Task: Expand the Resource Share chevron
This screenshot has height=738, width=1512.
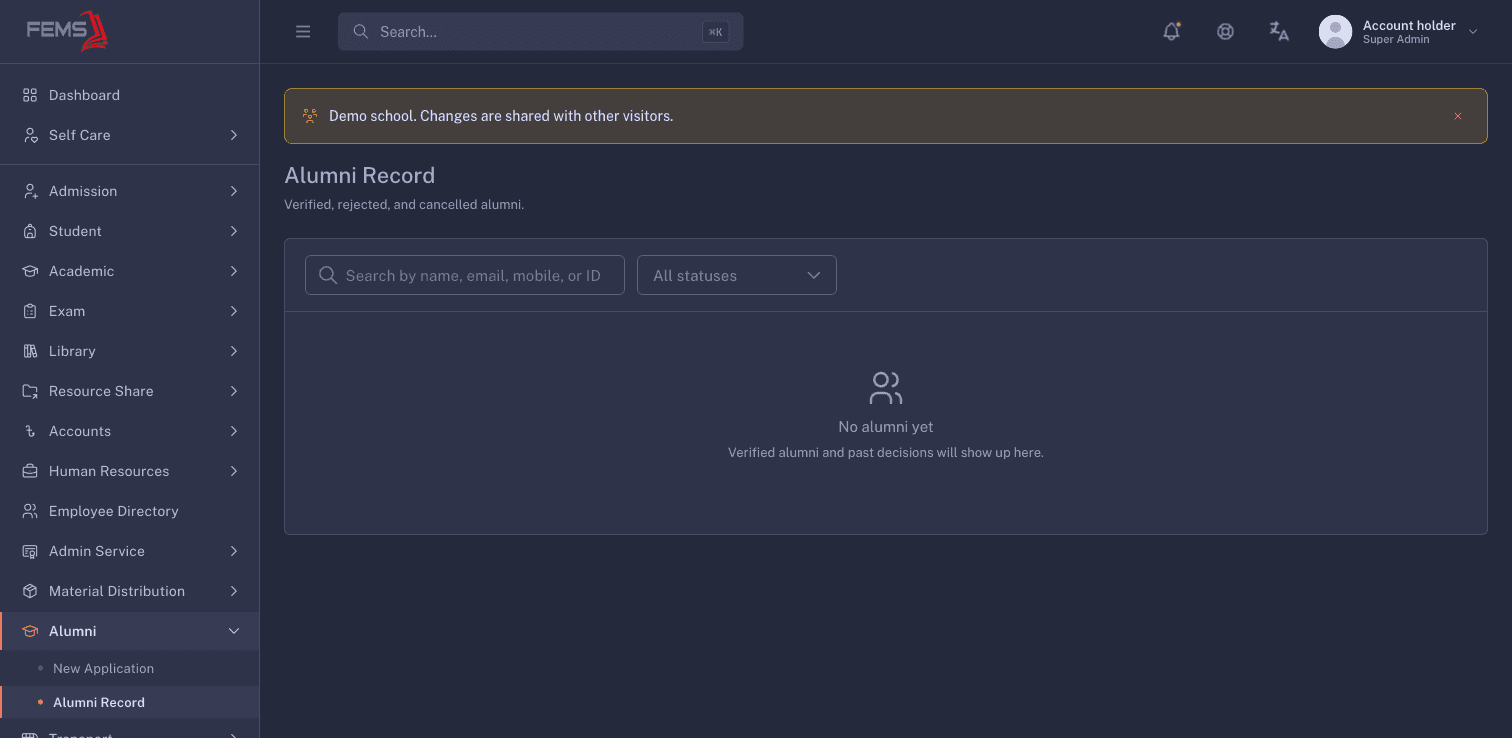Action: pos(234,391)
